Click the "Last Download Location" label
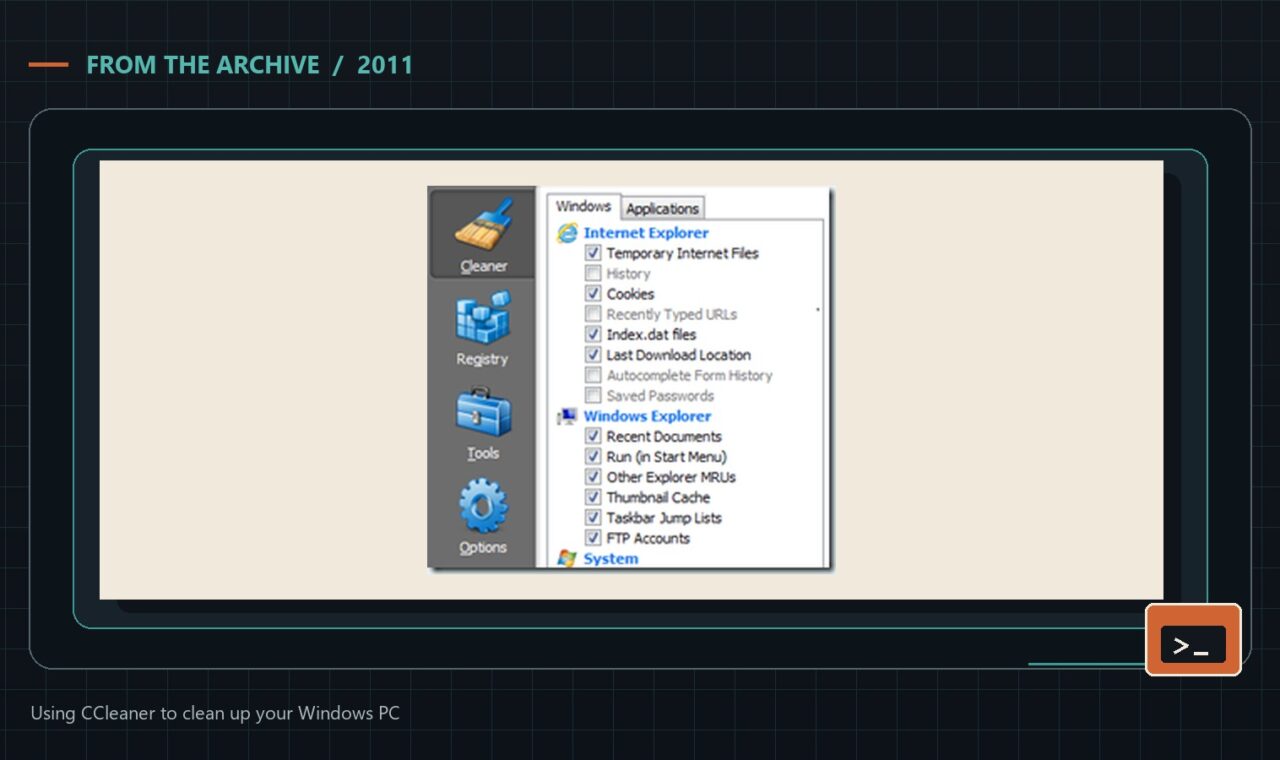The height and width of the screenshot is (760, 1280). click(679, 355)
